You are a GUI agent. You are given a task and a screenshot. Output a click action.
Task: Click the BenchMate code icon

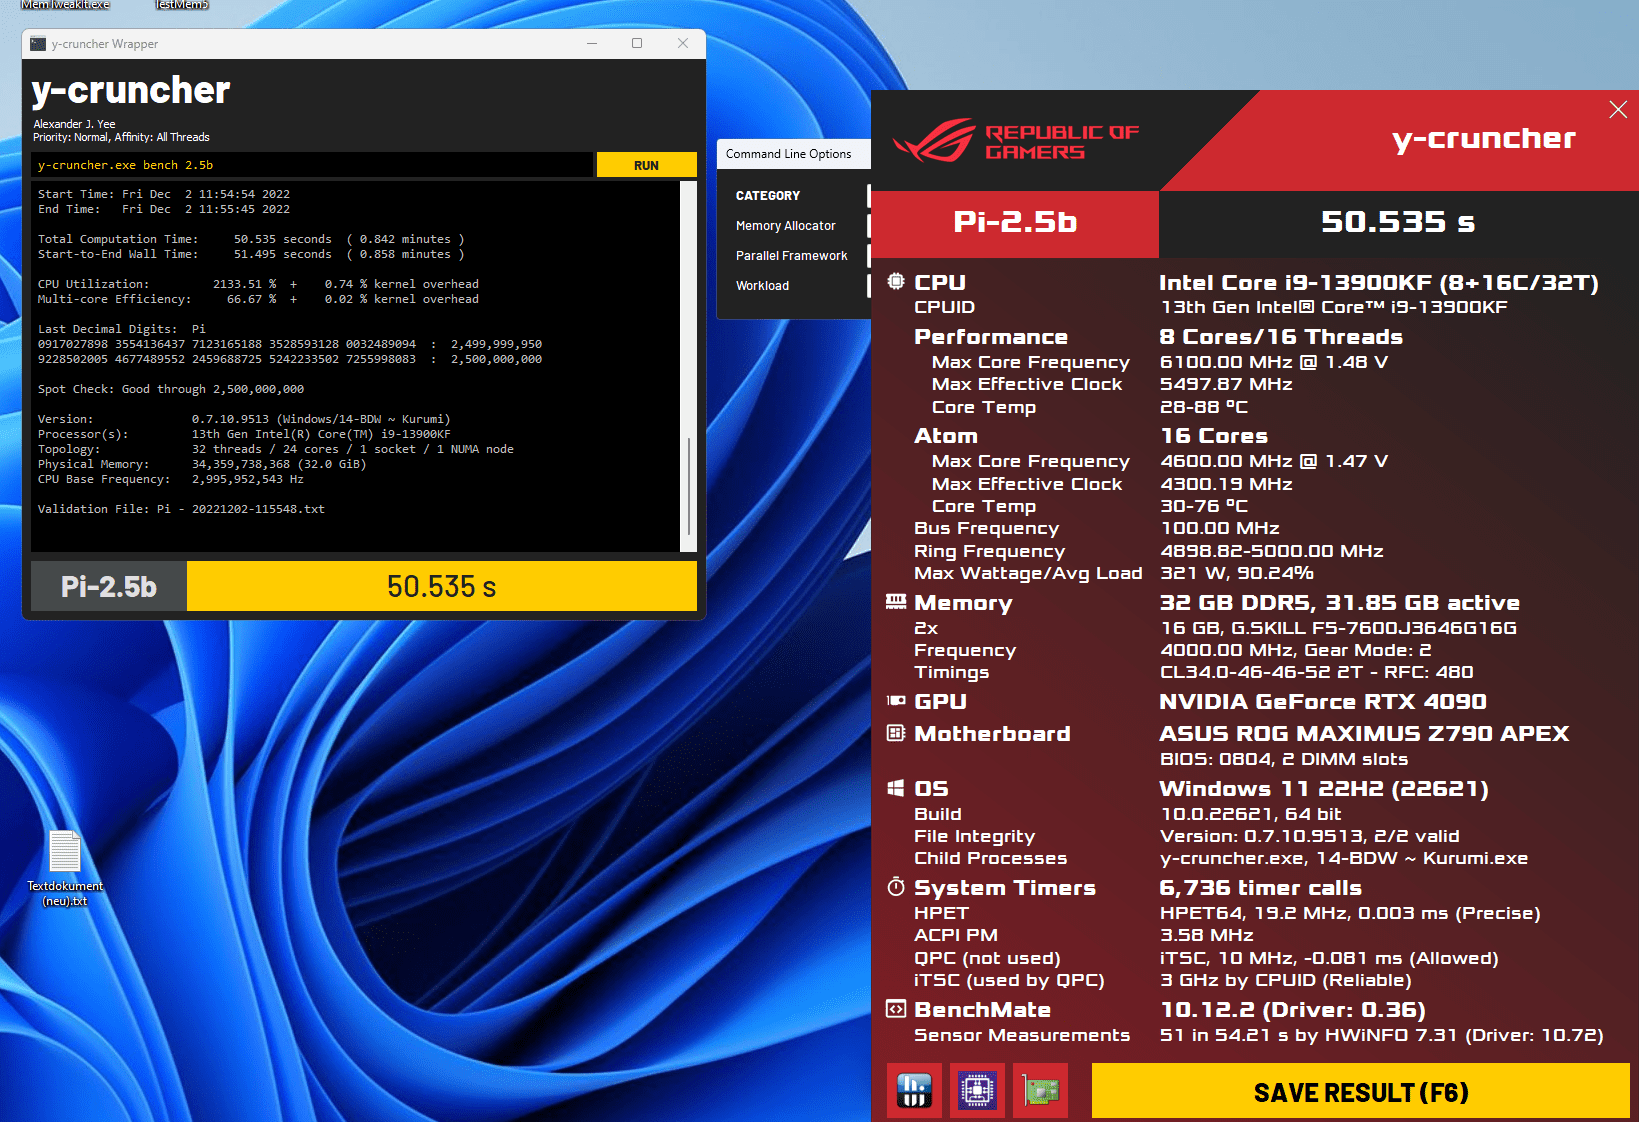coord(896,1009)
